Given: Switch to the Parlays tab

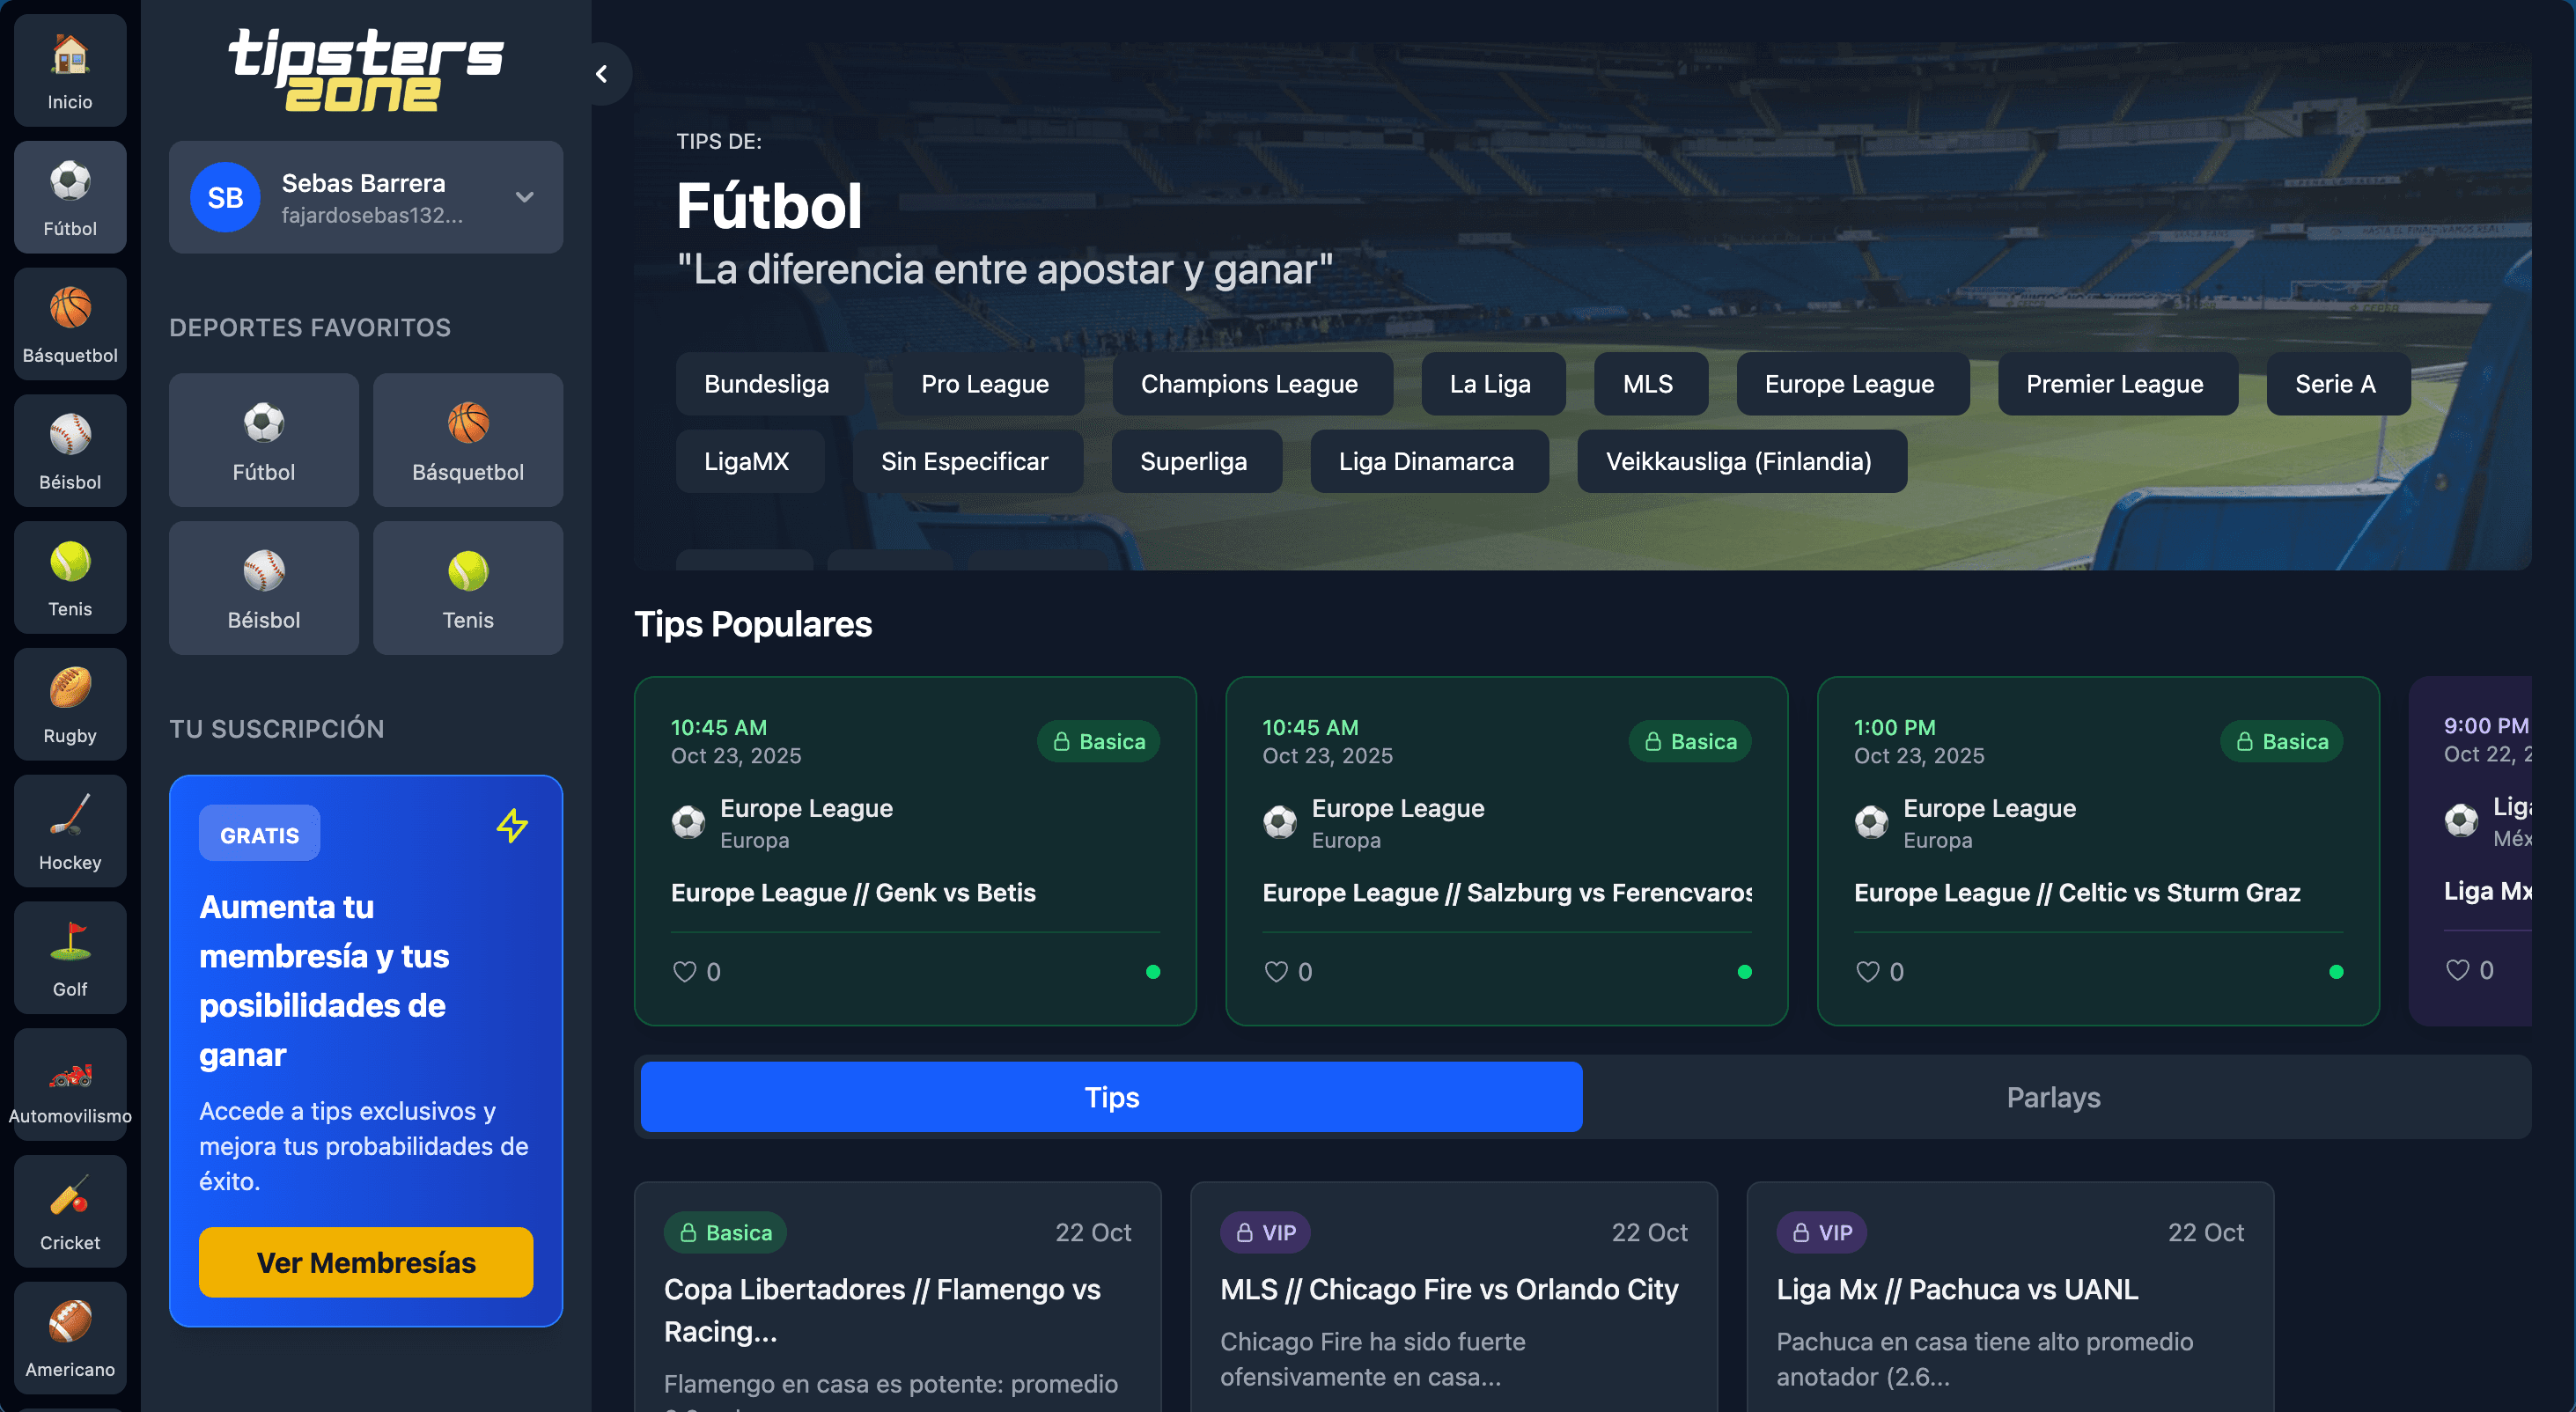Looking at the screenshot, I should tap(2052, 1097).
